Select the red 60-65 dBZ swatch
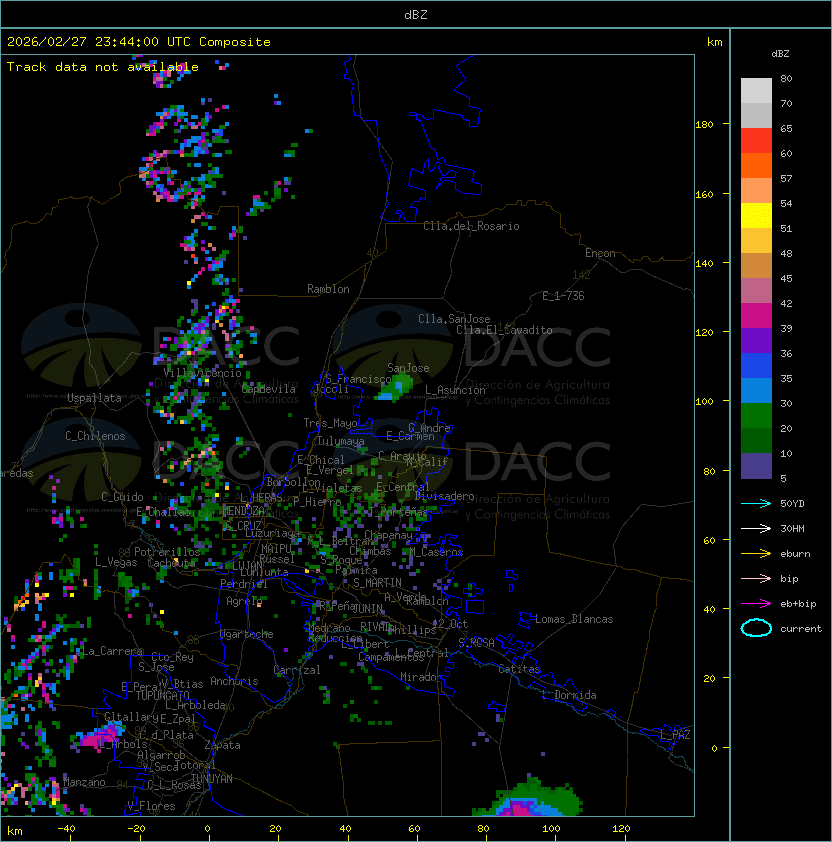The height and width of the screenshot is (842, 832). [x=756, y=141]
